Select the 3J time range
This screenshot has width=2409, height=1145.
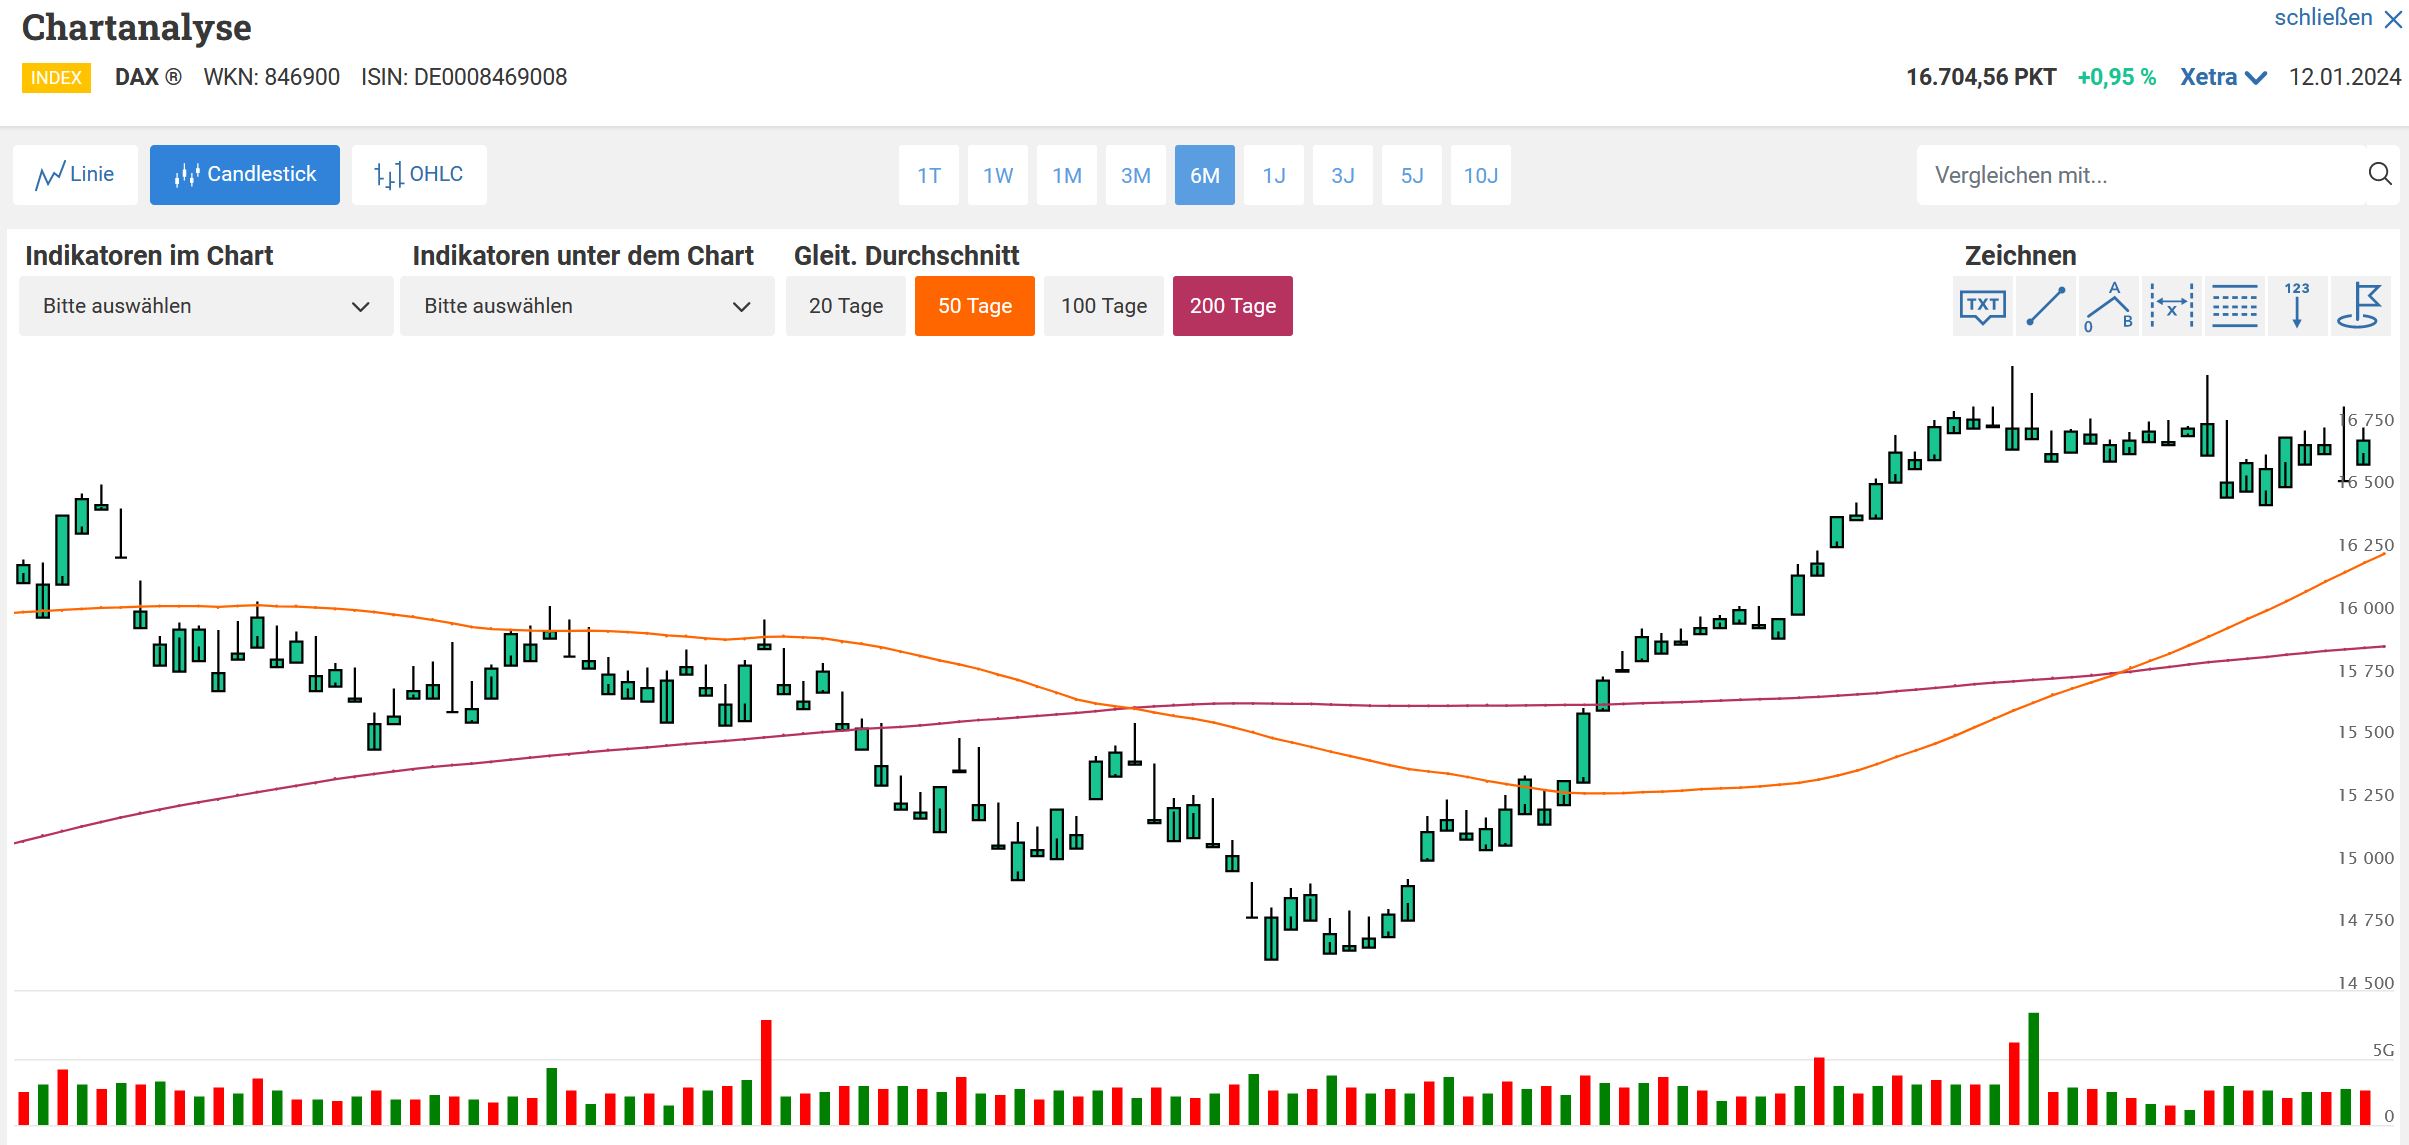pyautogui.click(x=1343, y=175)
